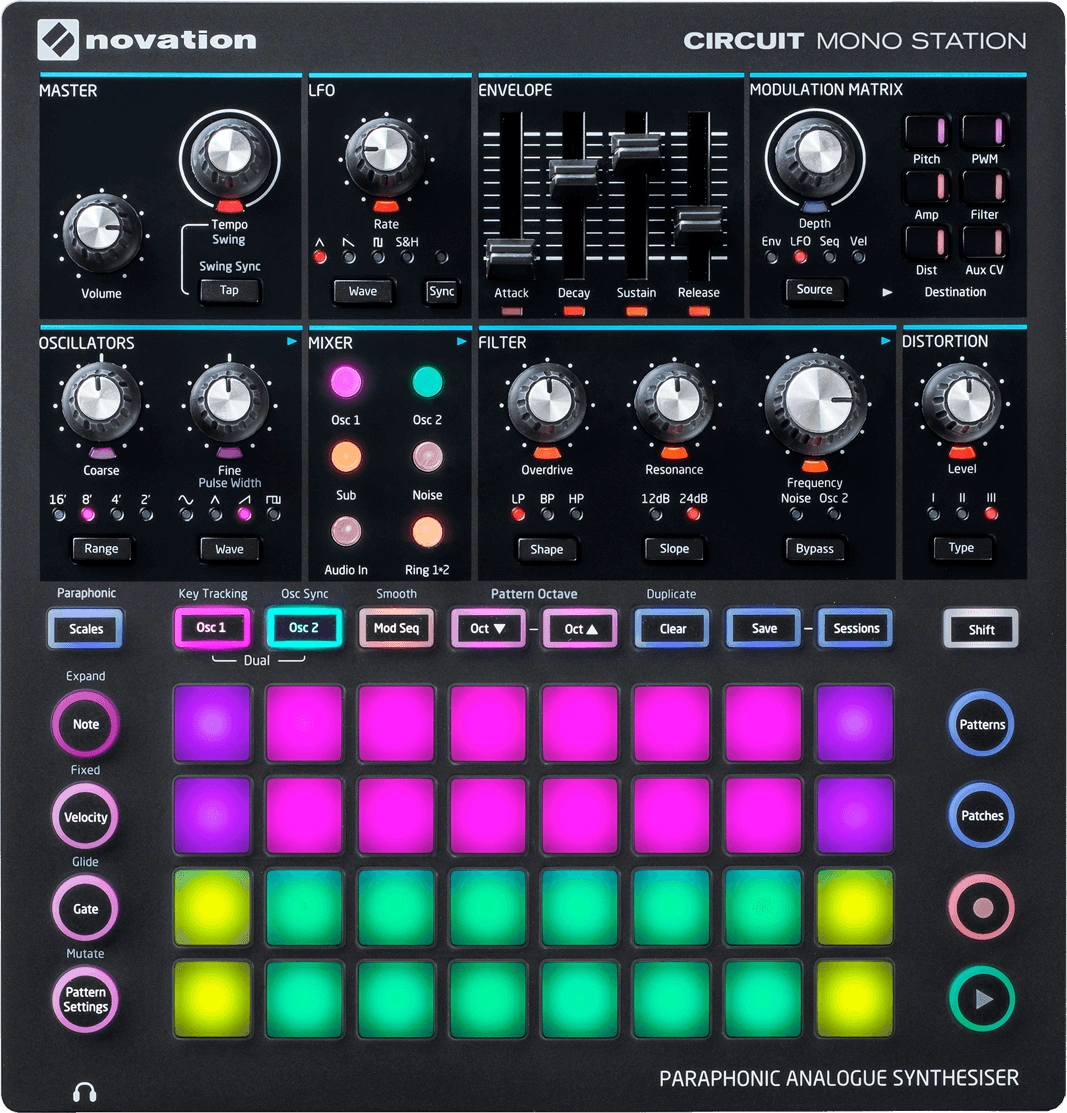Cycle the oscillator Wave selector button
Image resolution: width=1067 pixels, height=1113 pixels.
(229, 549)
